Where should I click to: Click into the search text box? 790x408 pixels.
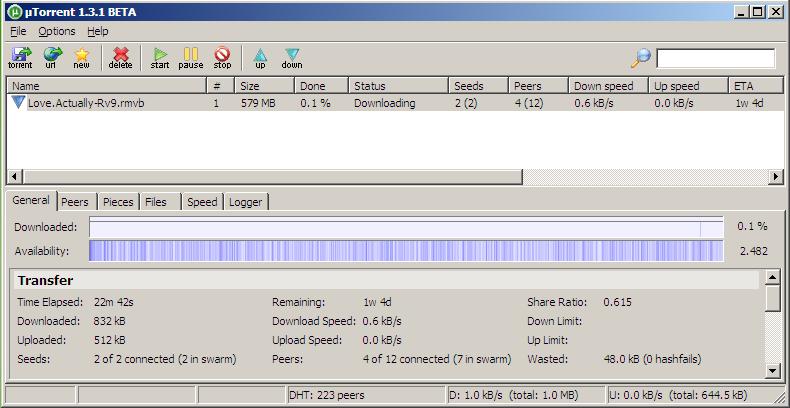point(715,58)
